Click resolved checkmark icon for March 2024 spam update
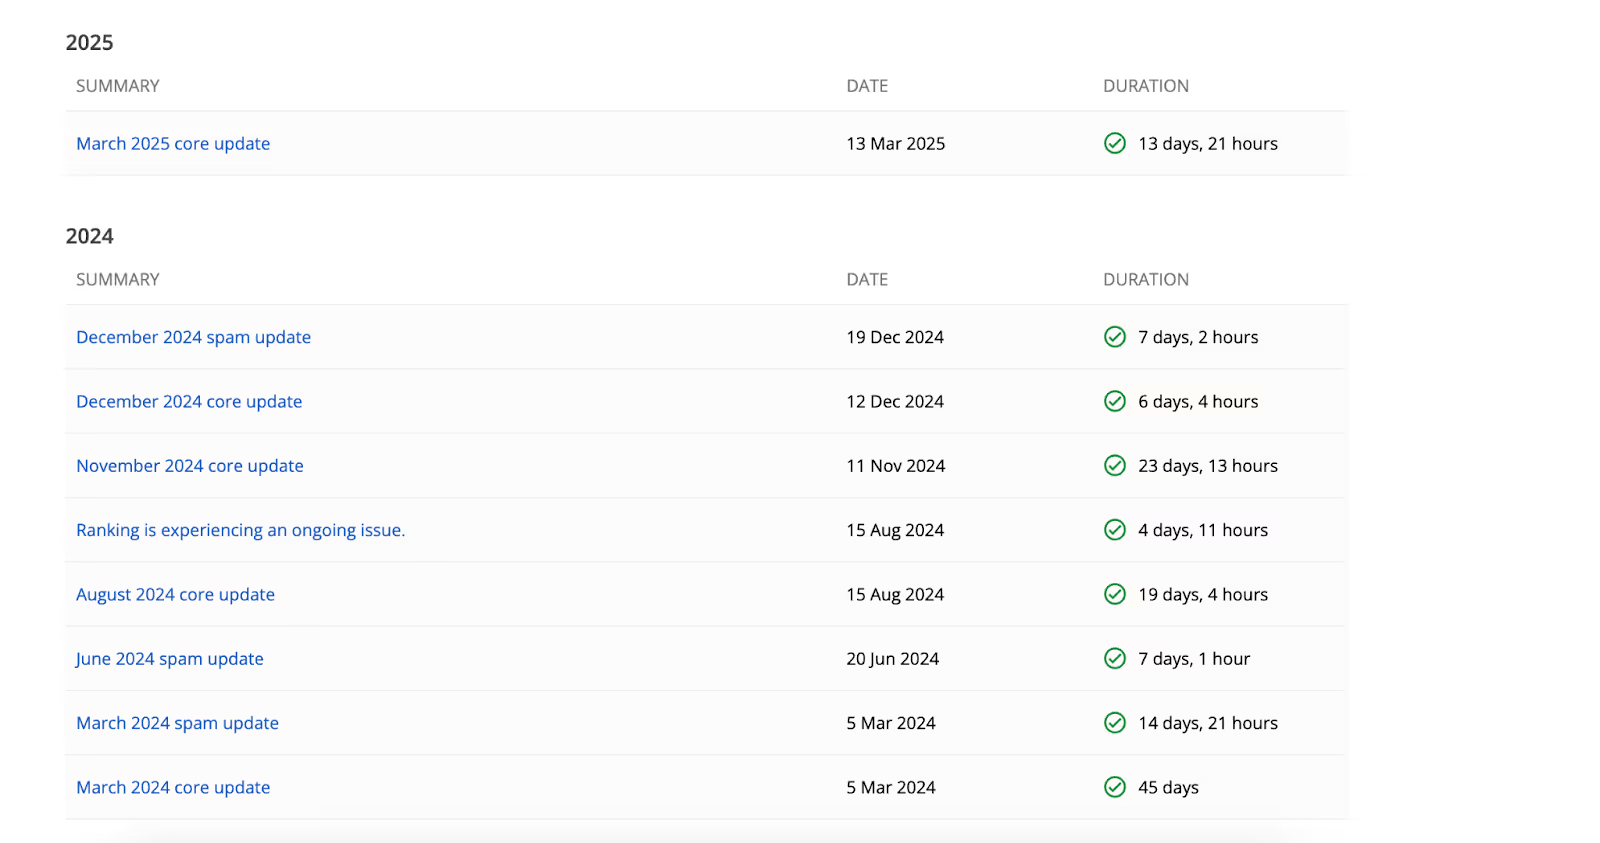1600x843 pixels. pos(1115,723)
